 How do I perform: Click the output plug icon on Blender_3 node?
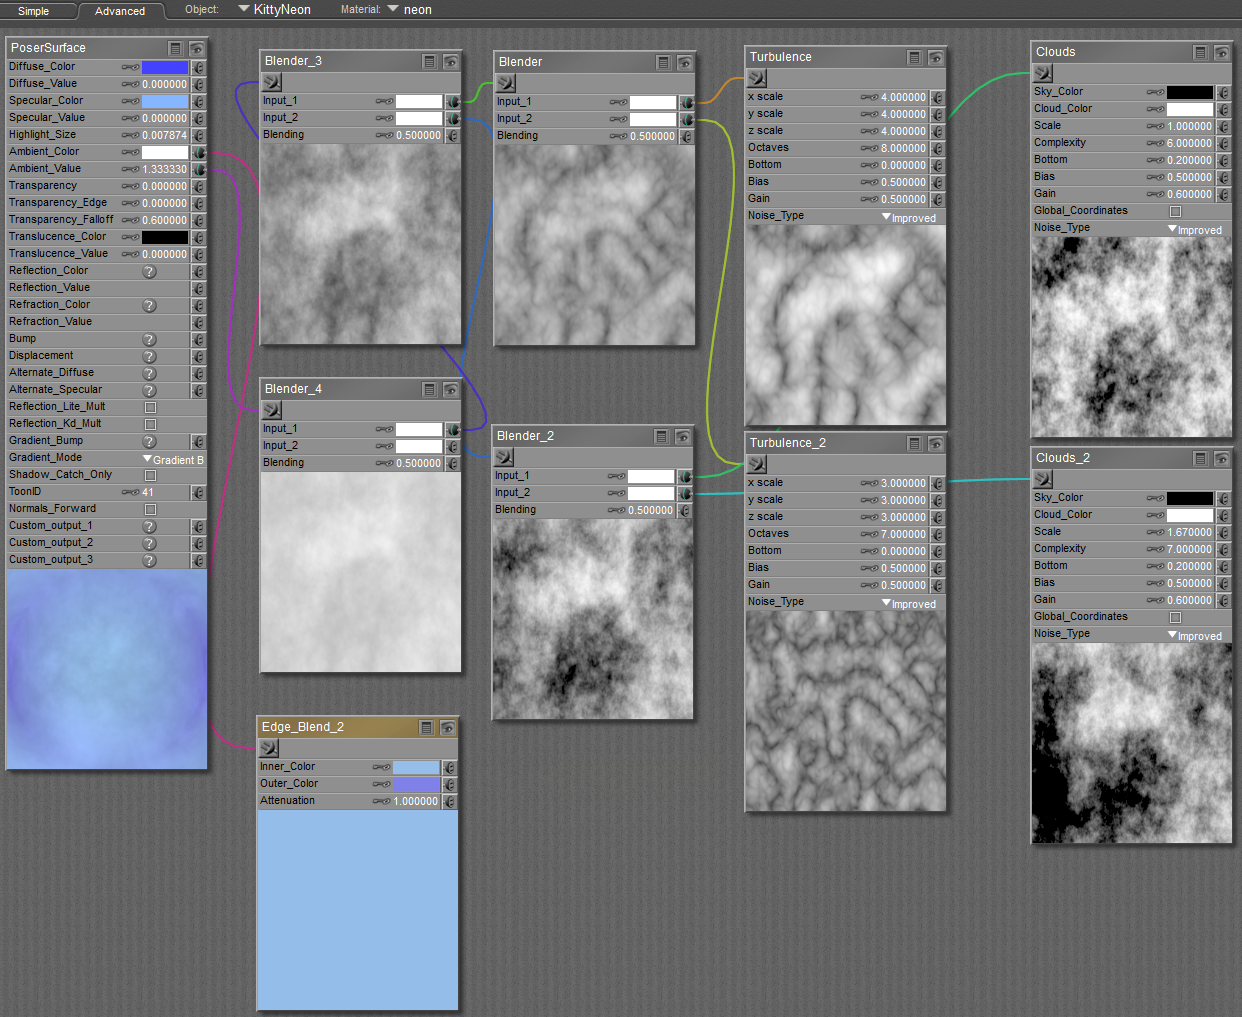tap(273, 82)
